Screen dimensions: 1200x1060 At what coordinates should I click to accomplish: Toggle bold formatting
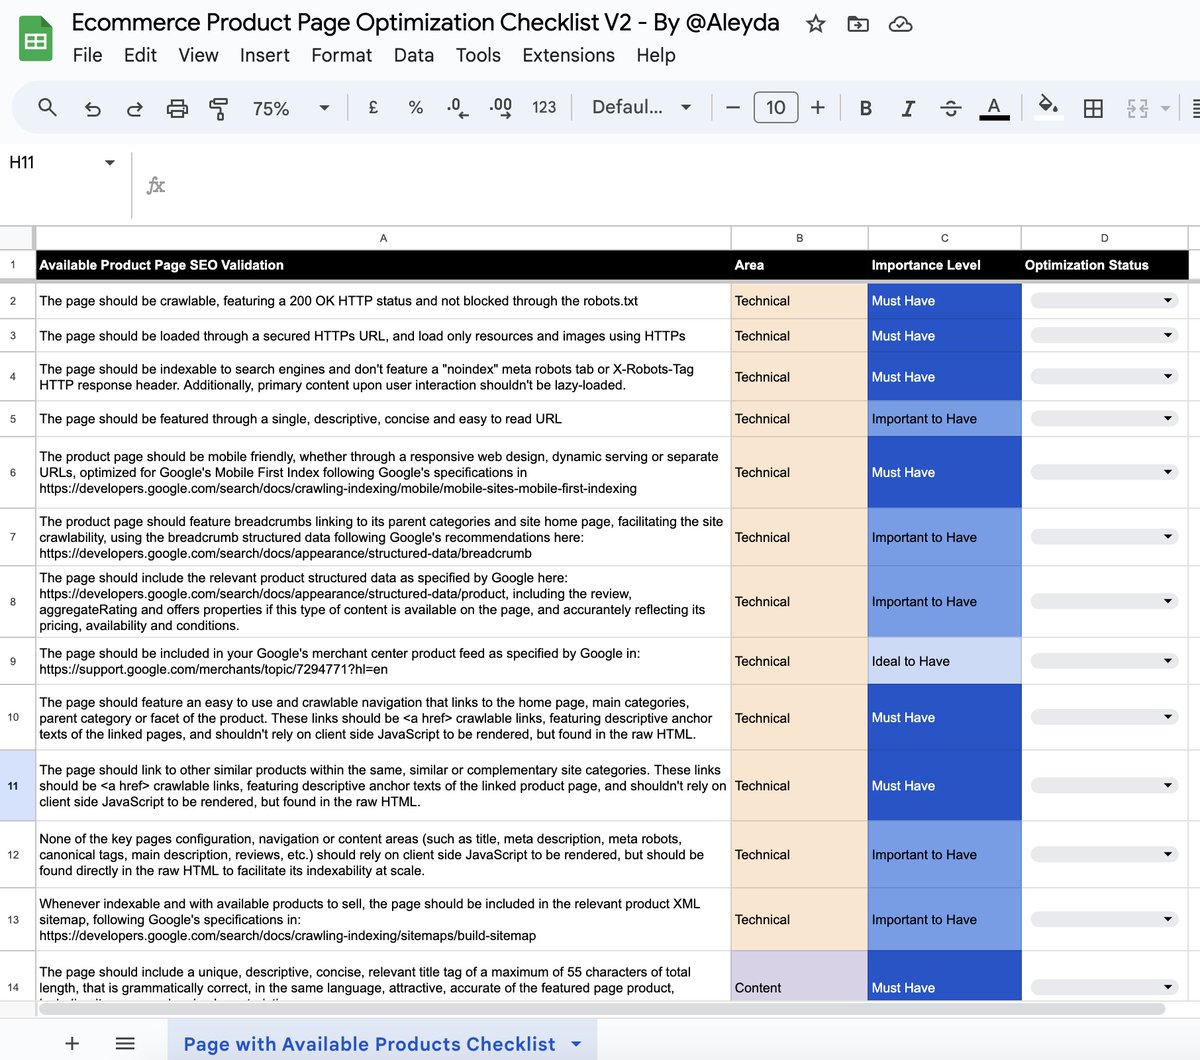865,108
